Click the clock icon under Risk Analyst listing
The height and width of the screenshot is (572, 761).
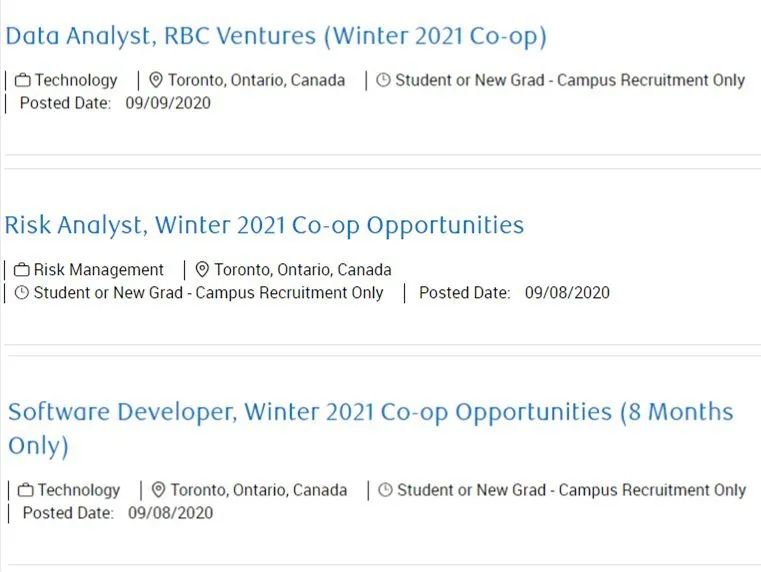[x=22, y=293]
